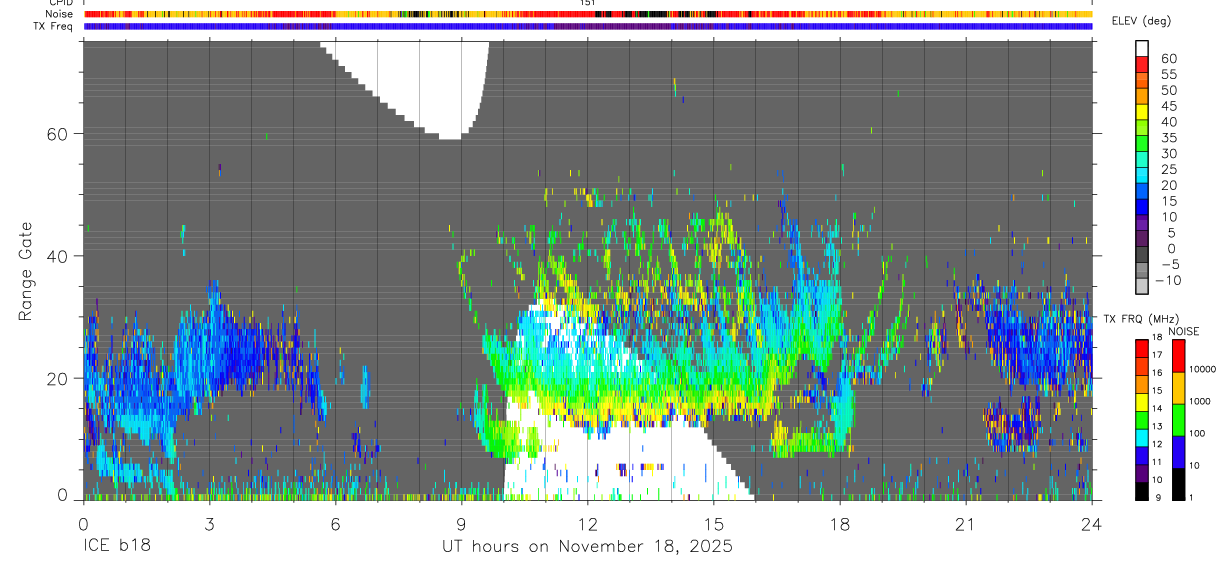Click the '13' tick on the TX FRQ legend
Viewport: 1228px width, 567px height.
coord(1157,427)
